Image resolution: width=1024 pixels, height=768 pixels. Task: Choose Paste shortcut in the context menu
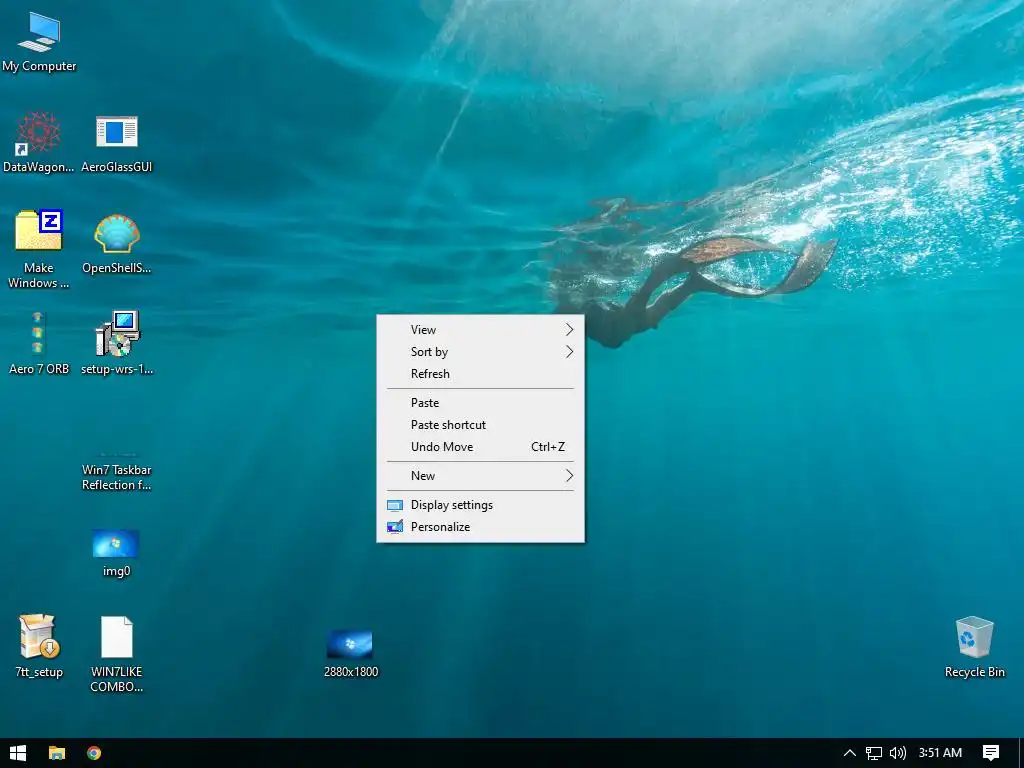click(481, 425)
